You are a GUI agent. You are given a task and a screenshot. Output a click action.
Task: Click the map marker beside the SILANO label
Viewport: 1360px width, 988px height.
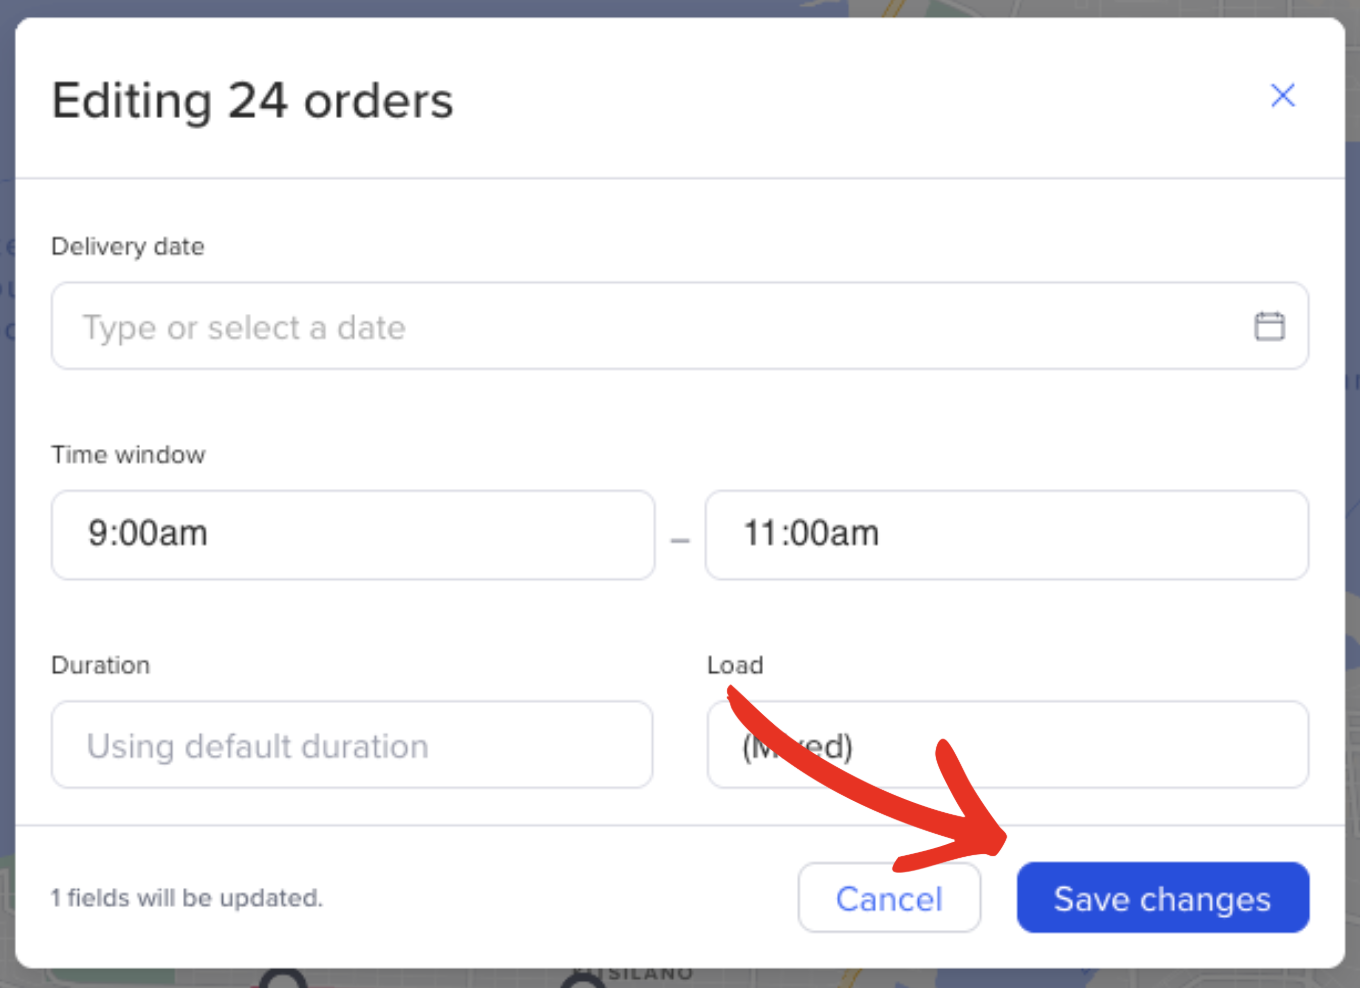pos(583,980)
